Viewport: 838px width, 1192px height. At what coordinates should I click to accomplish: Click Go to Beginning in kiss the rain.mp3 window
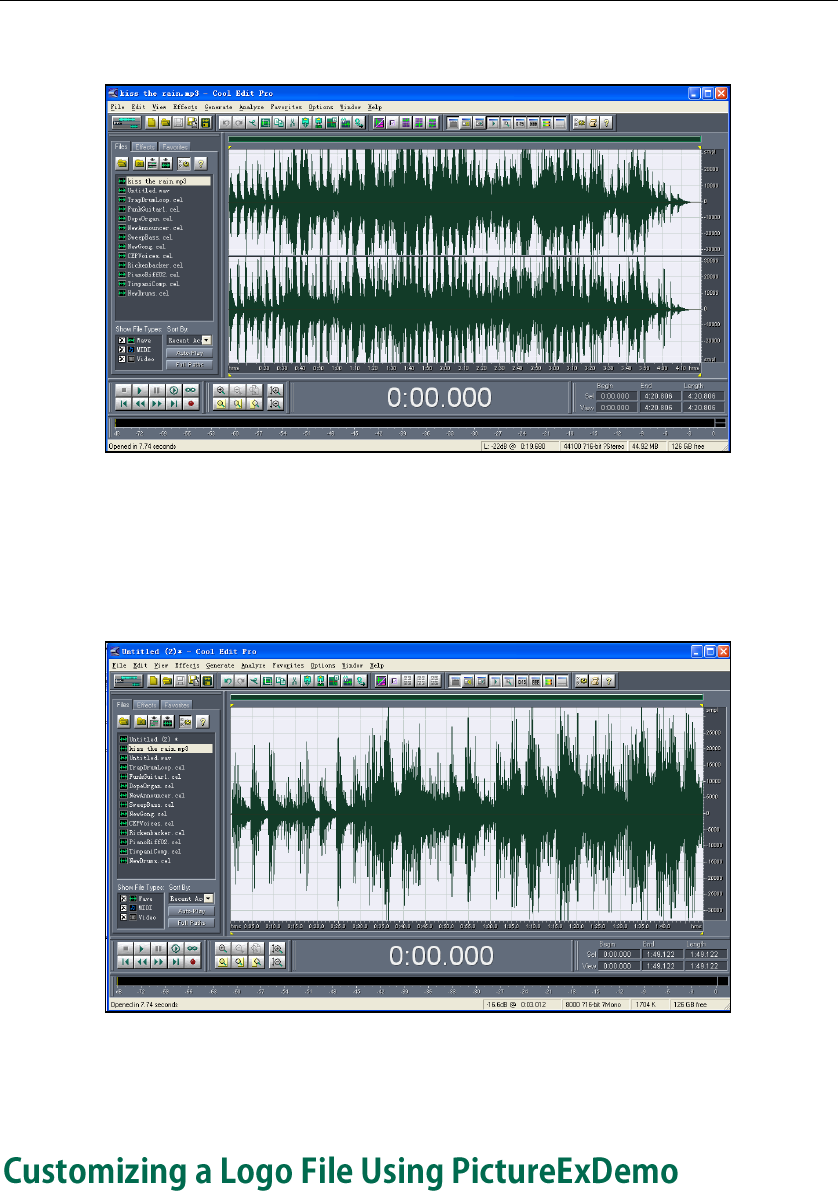click(x=123, y=404)
